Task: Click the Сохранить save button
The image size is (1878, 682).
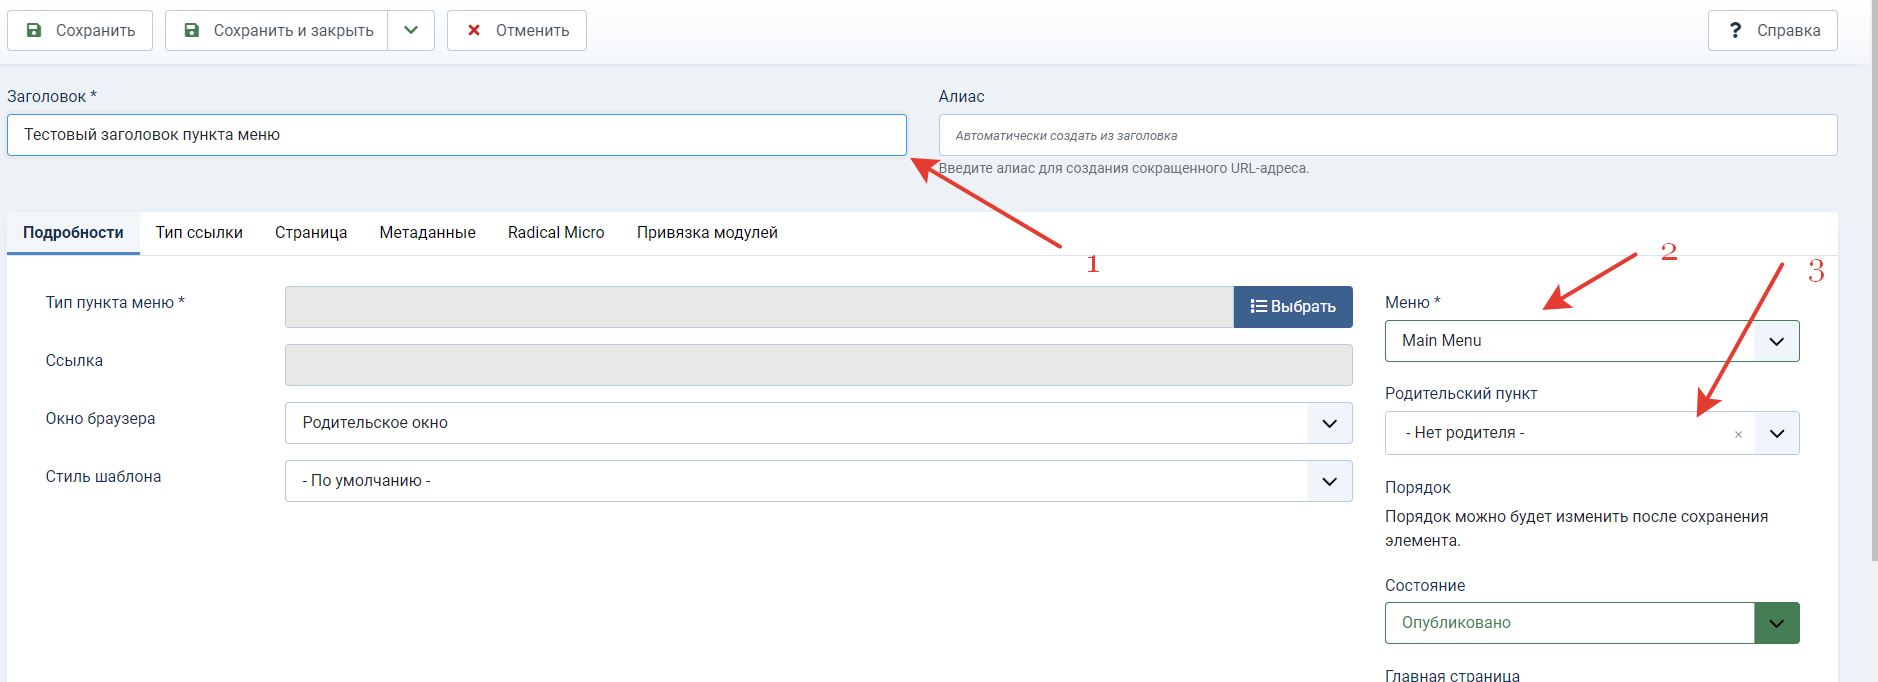Action: (80, 30)
